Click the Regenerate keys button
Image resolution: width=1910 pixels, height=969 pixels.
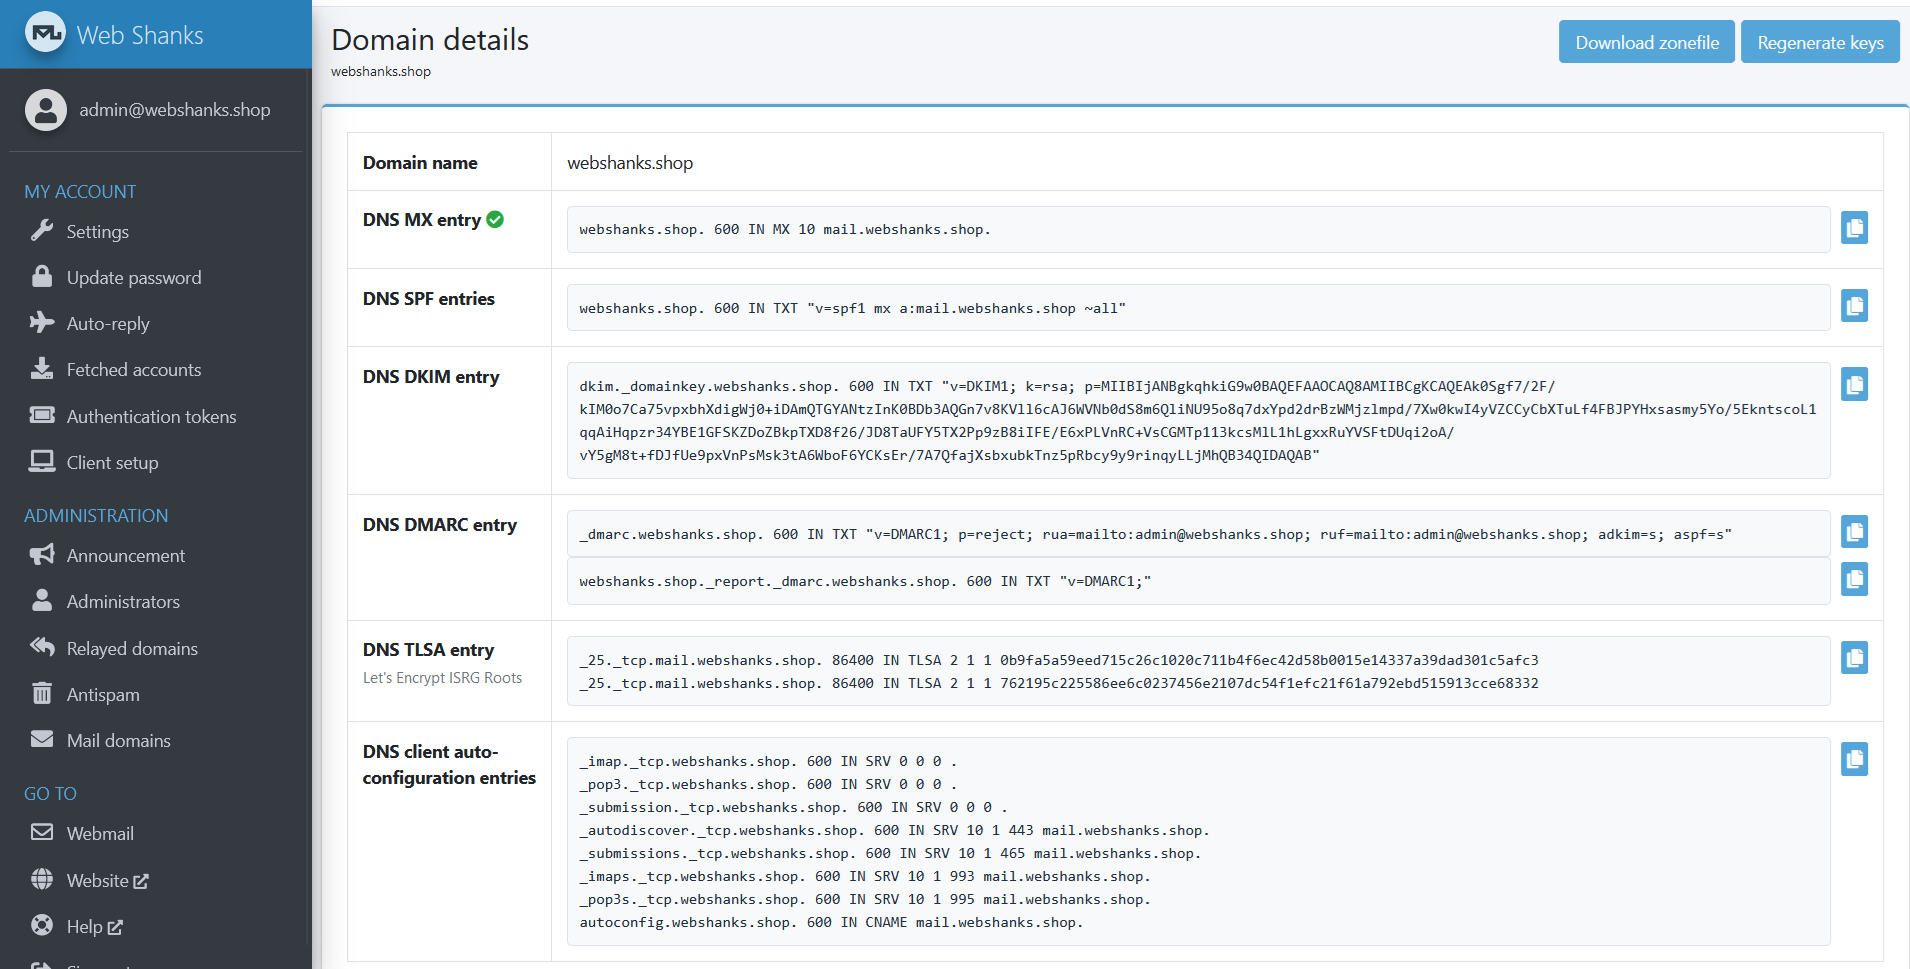[x=1820, y=42]
